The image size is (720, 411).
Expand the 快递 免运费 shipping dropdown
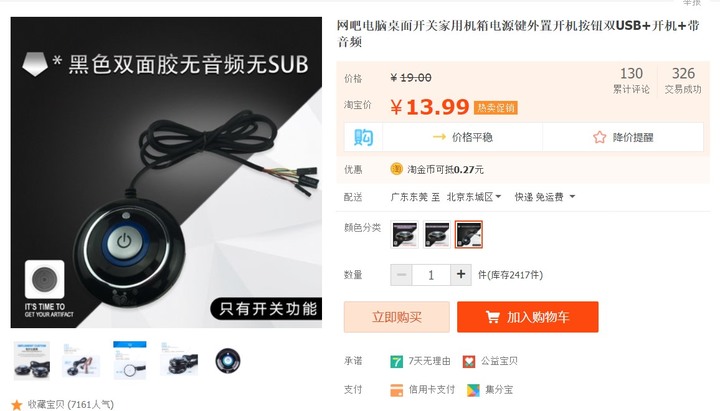545,197
